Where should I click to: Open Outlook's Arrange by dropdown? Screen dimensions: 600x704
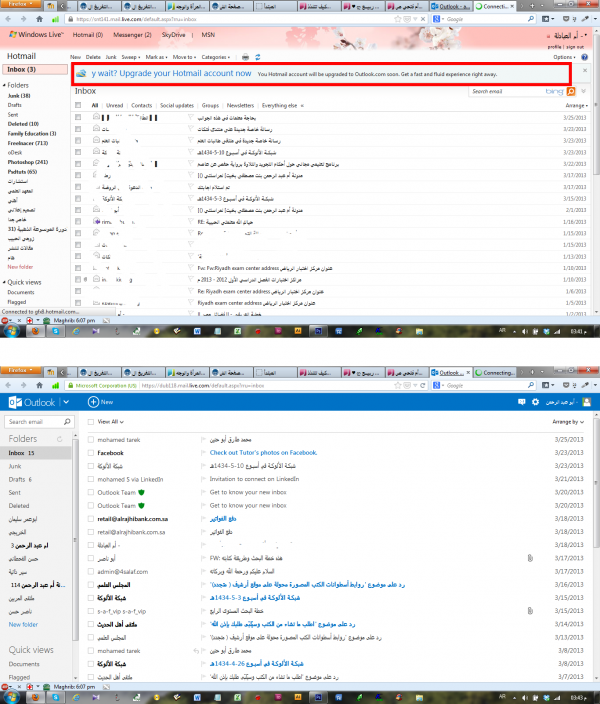tap(568, 422)
